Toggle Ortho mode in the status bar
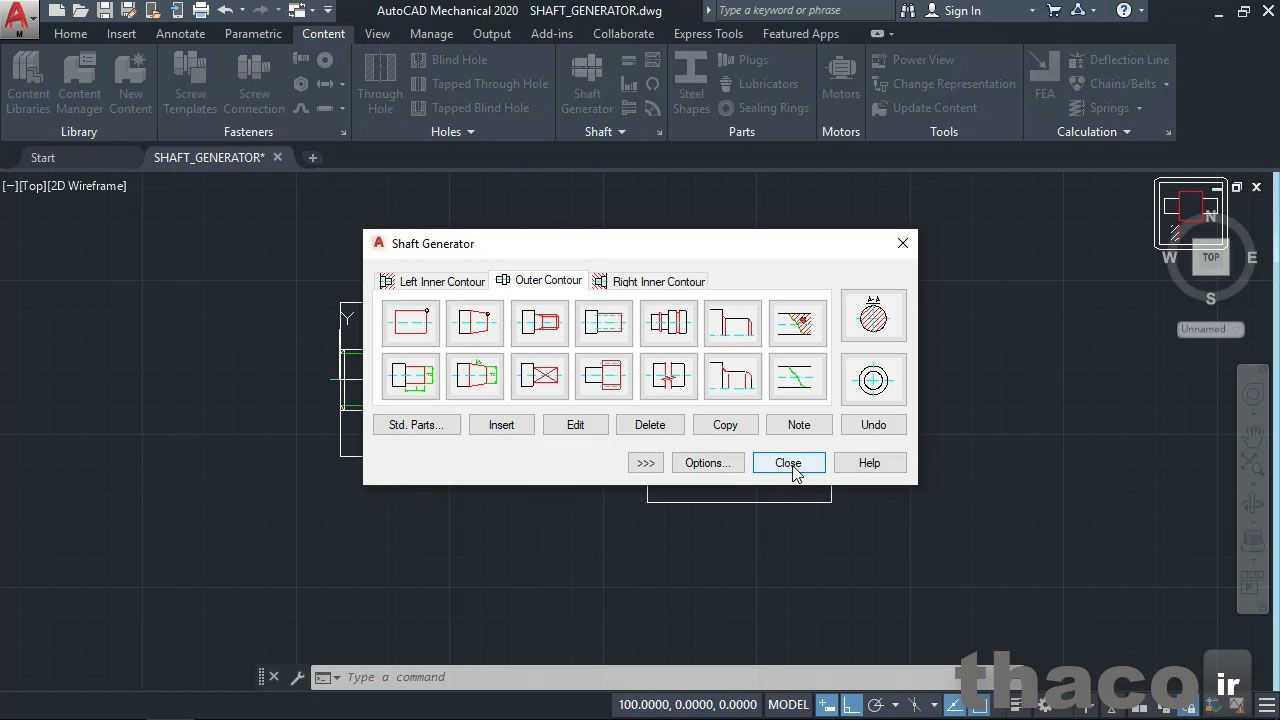Screen dimensions: 1280x720 coord(851,704)
